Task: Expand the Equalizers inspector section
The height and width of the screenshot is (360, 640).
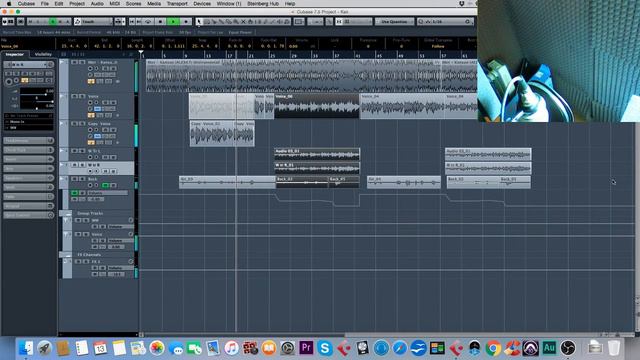Action: pyautogui.click(x=29, y=178)
